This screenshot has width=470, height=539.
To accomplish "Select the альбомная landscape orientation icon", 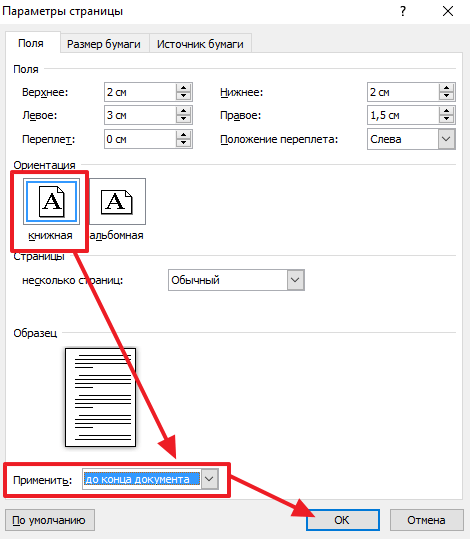I will point(117,201).
